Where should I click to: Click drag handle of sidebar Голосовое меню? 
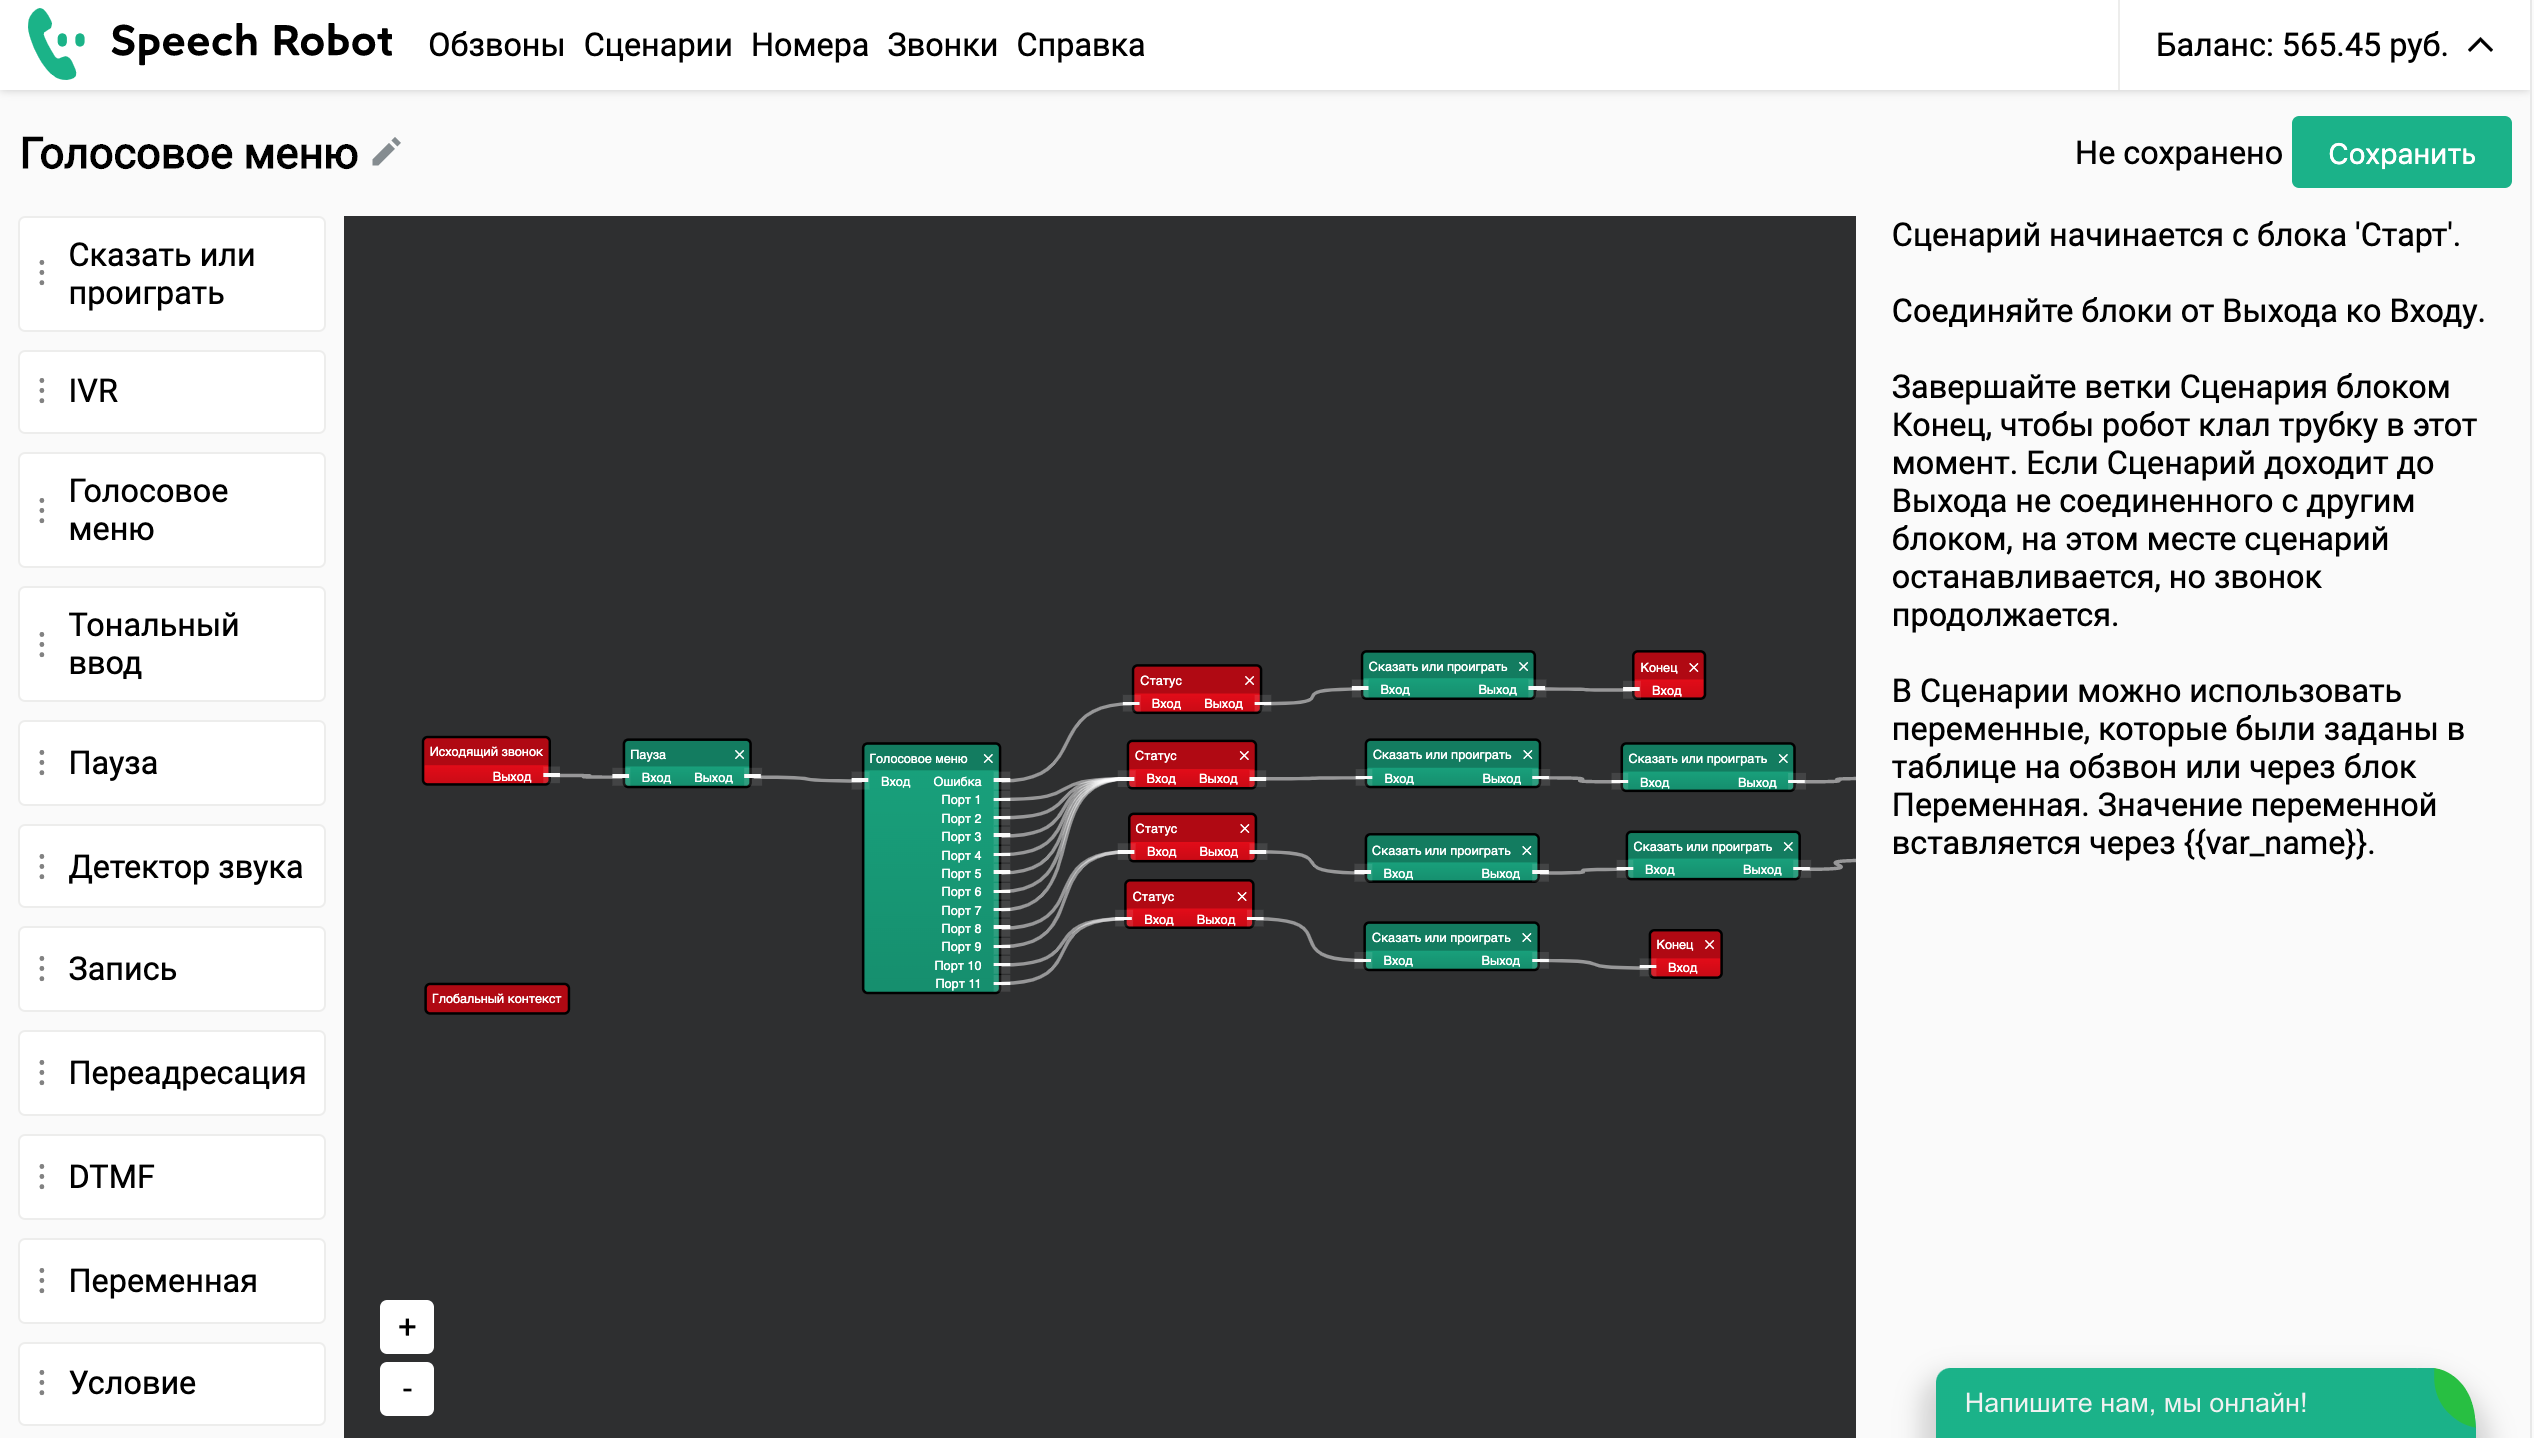tap(42, 510)
